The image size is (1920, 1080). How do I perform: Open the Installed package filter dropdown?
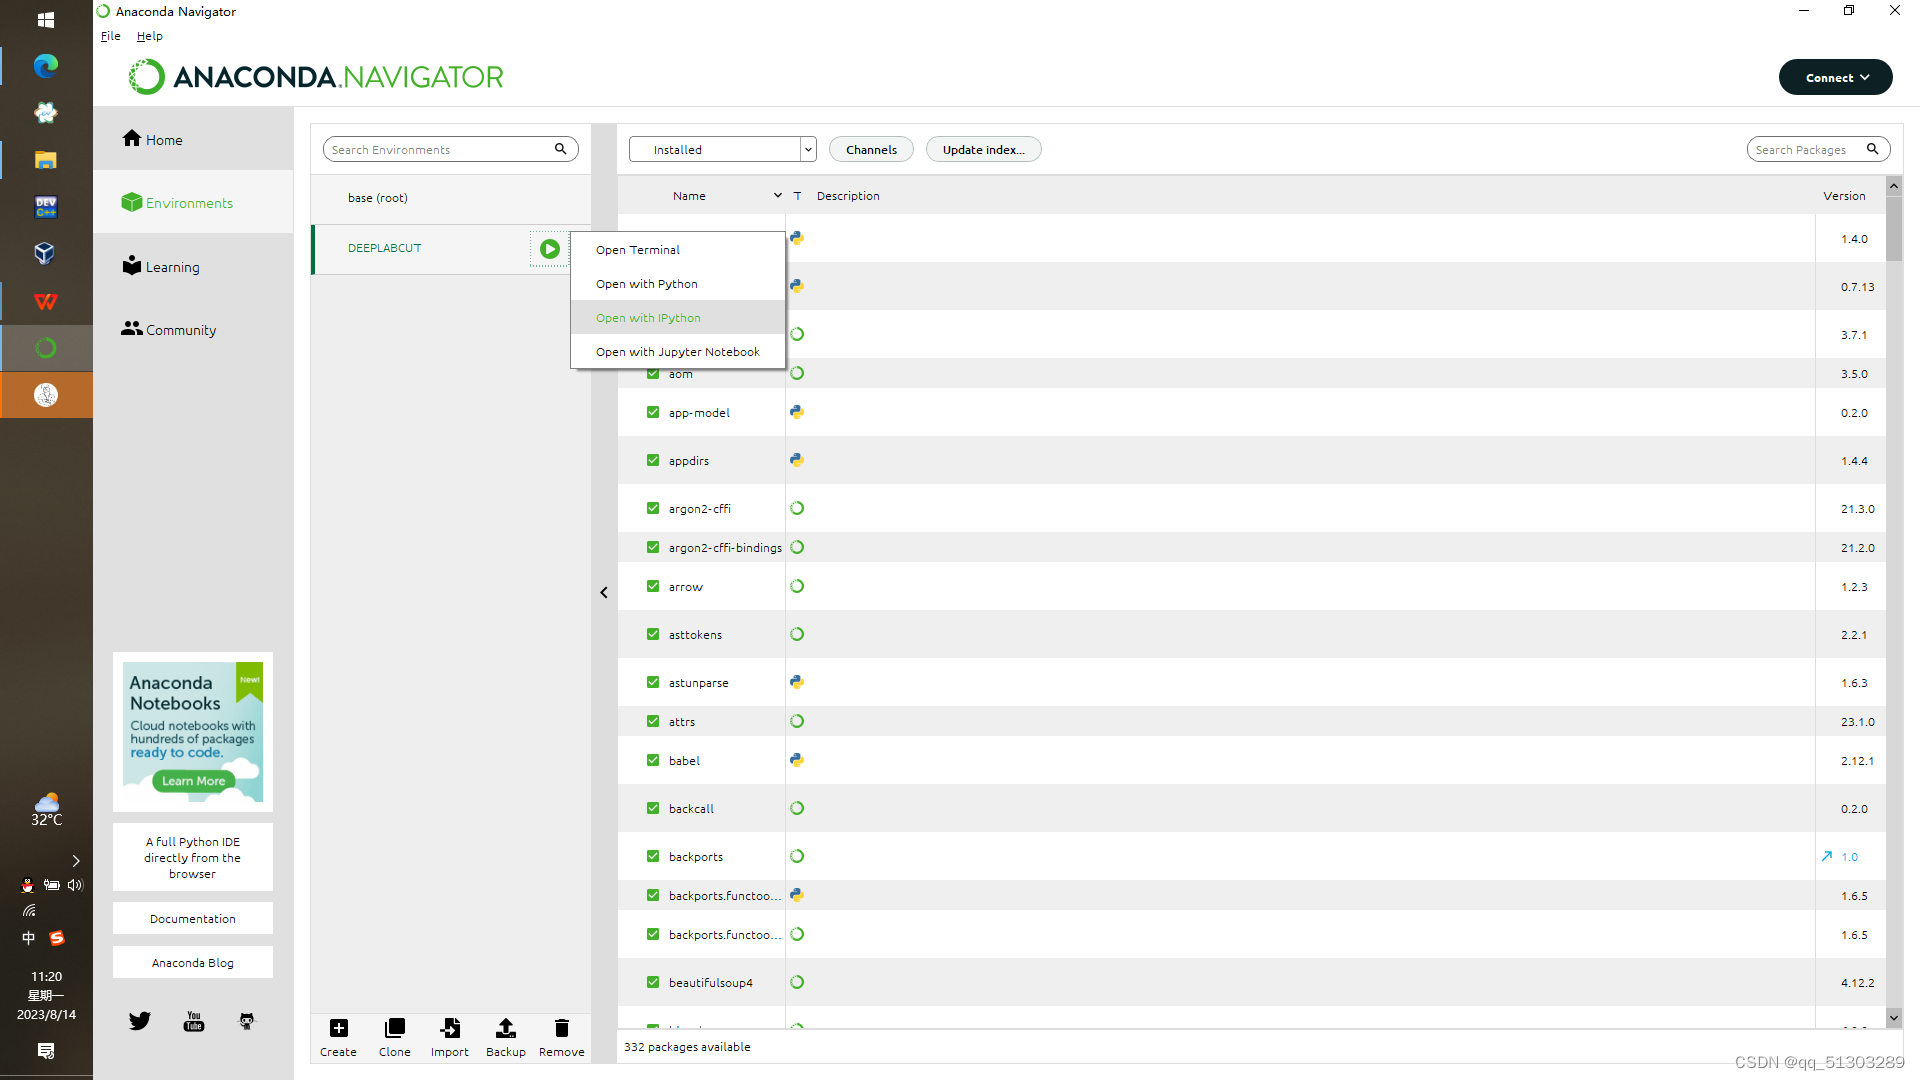(x=723, y=149)
